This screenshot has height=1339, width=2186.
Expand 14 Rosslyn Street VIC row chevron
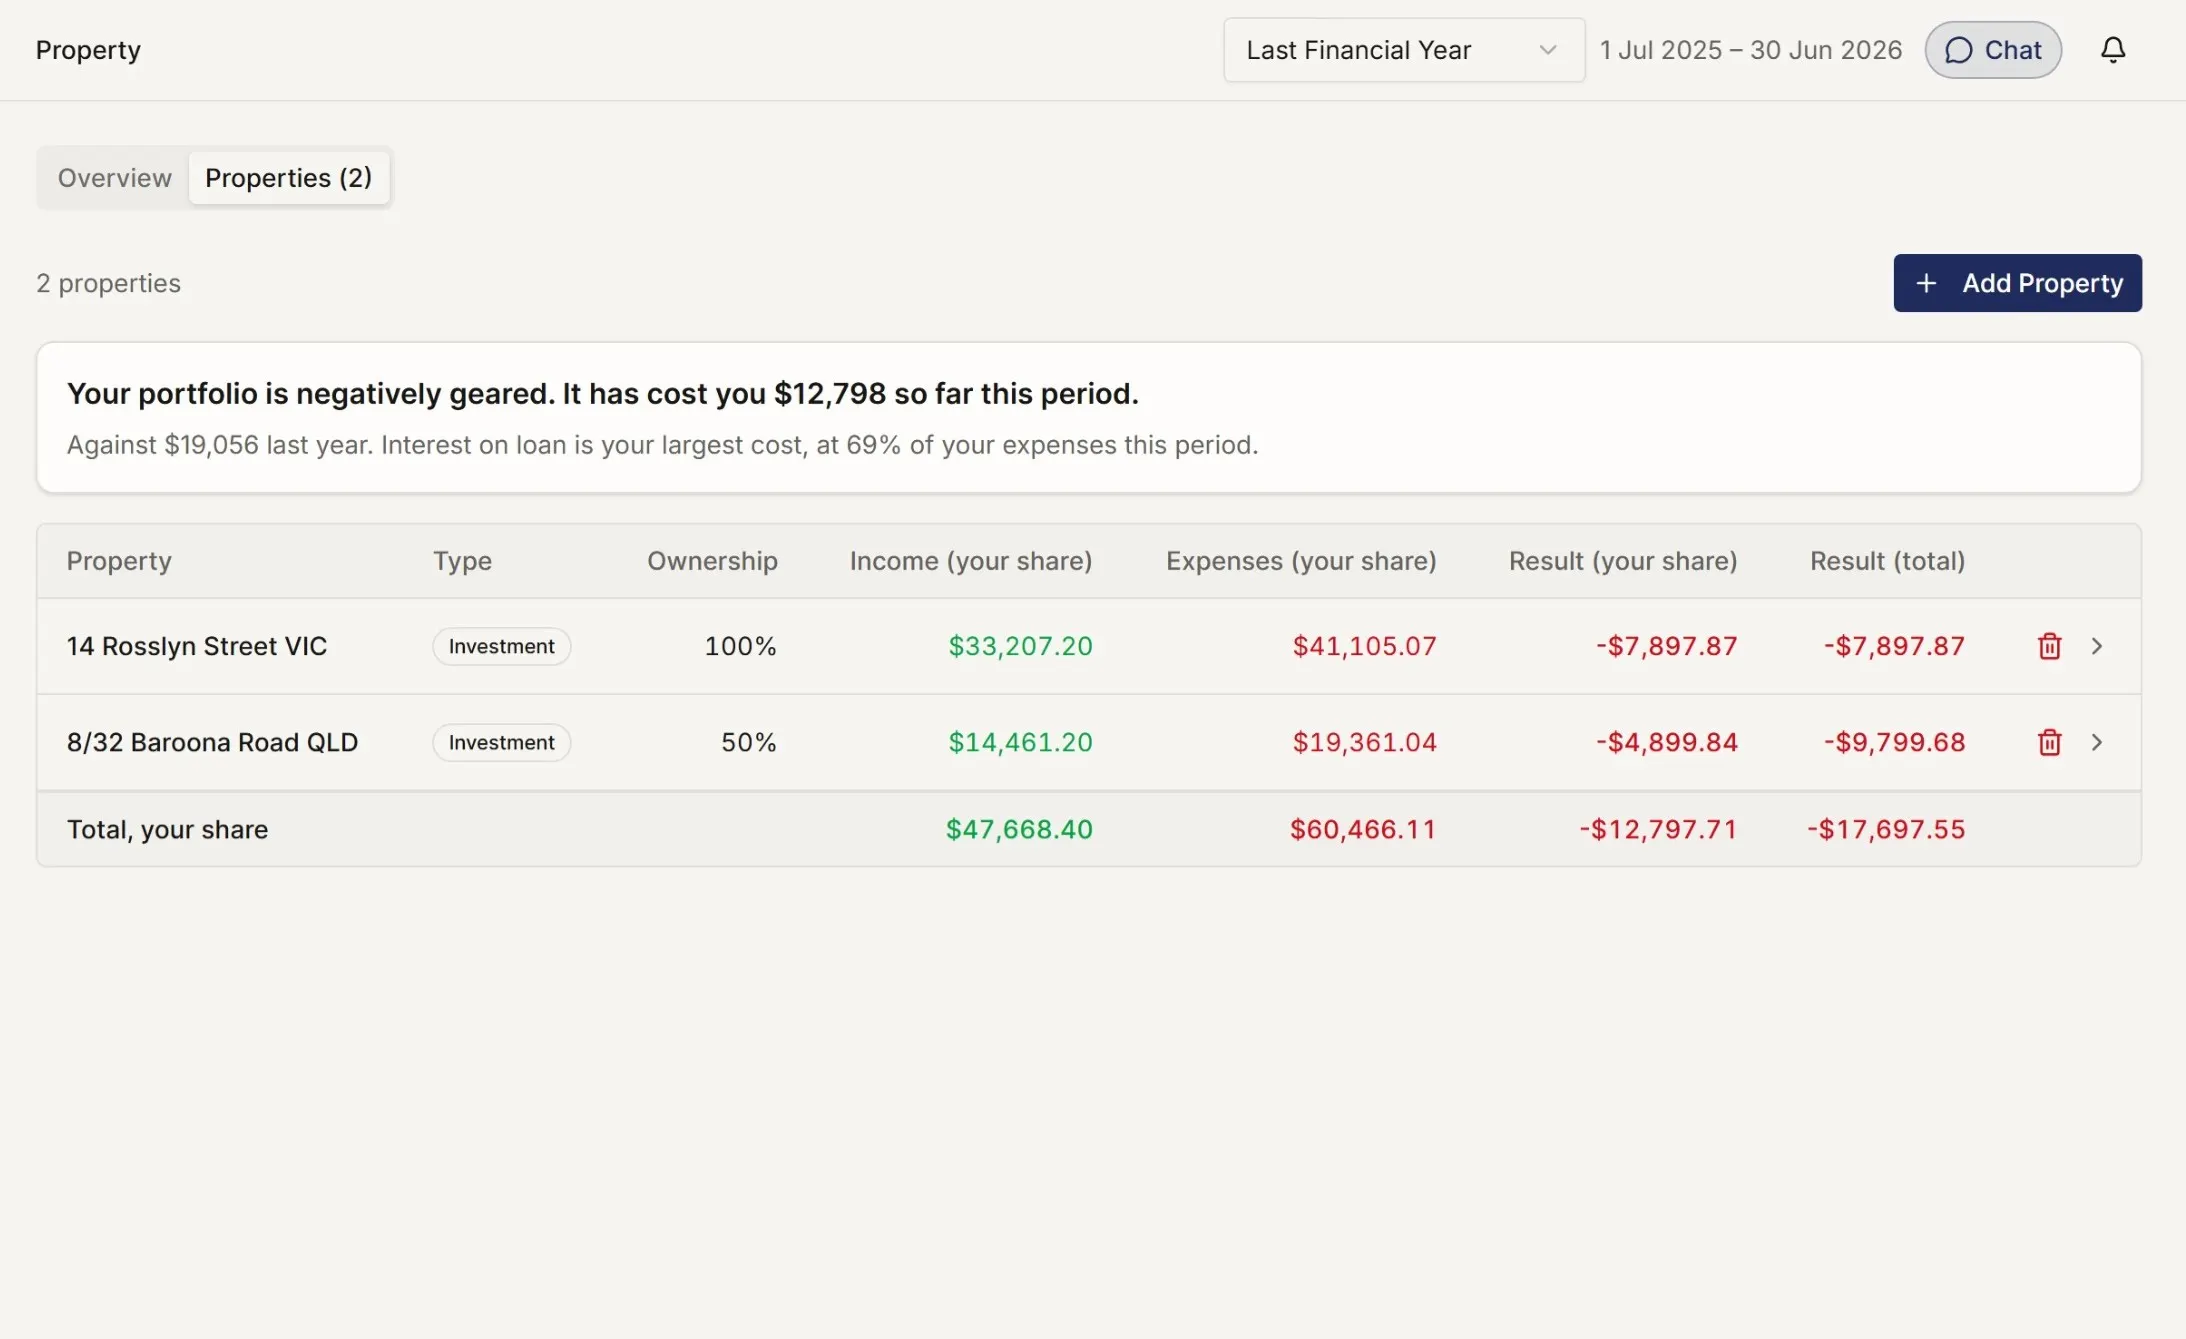(x=2097, y=646)
